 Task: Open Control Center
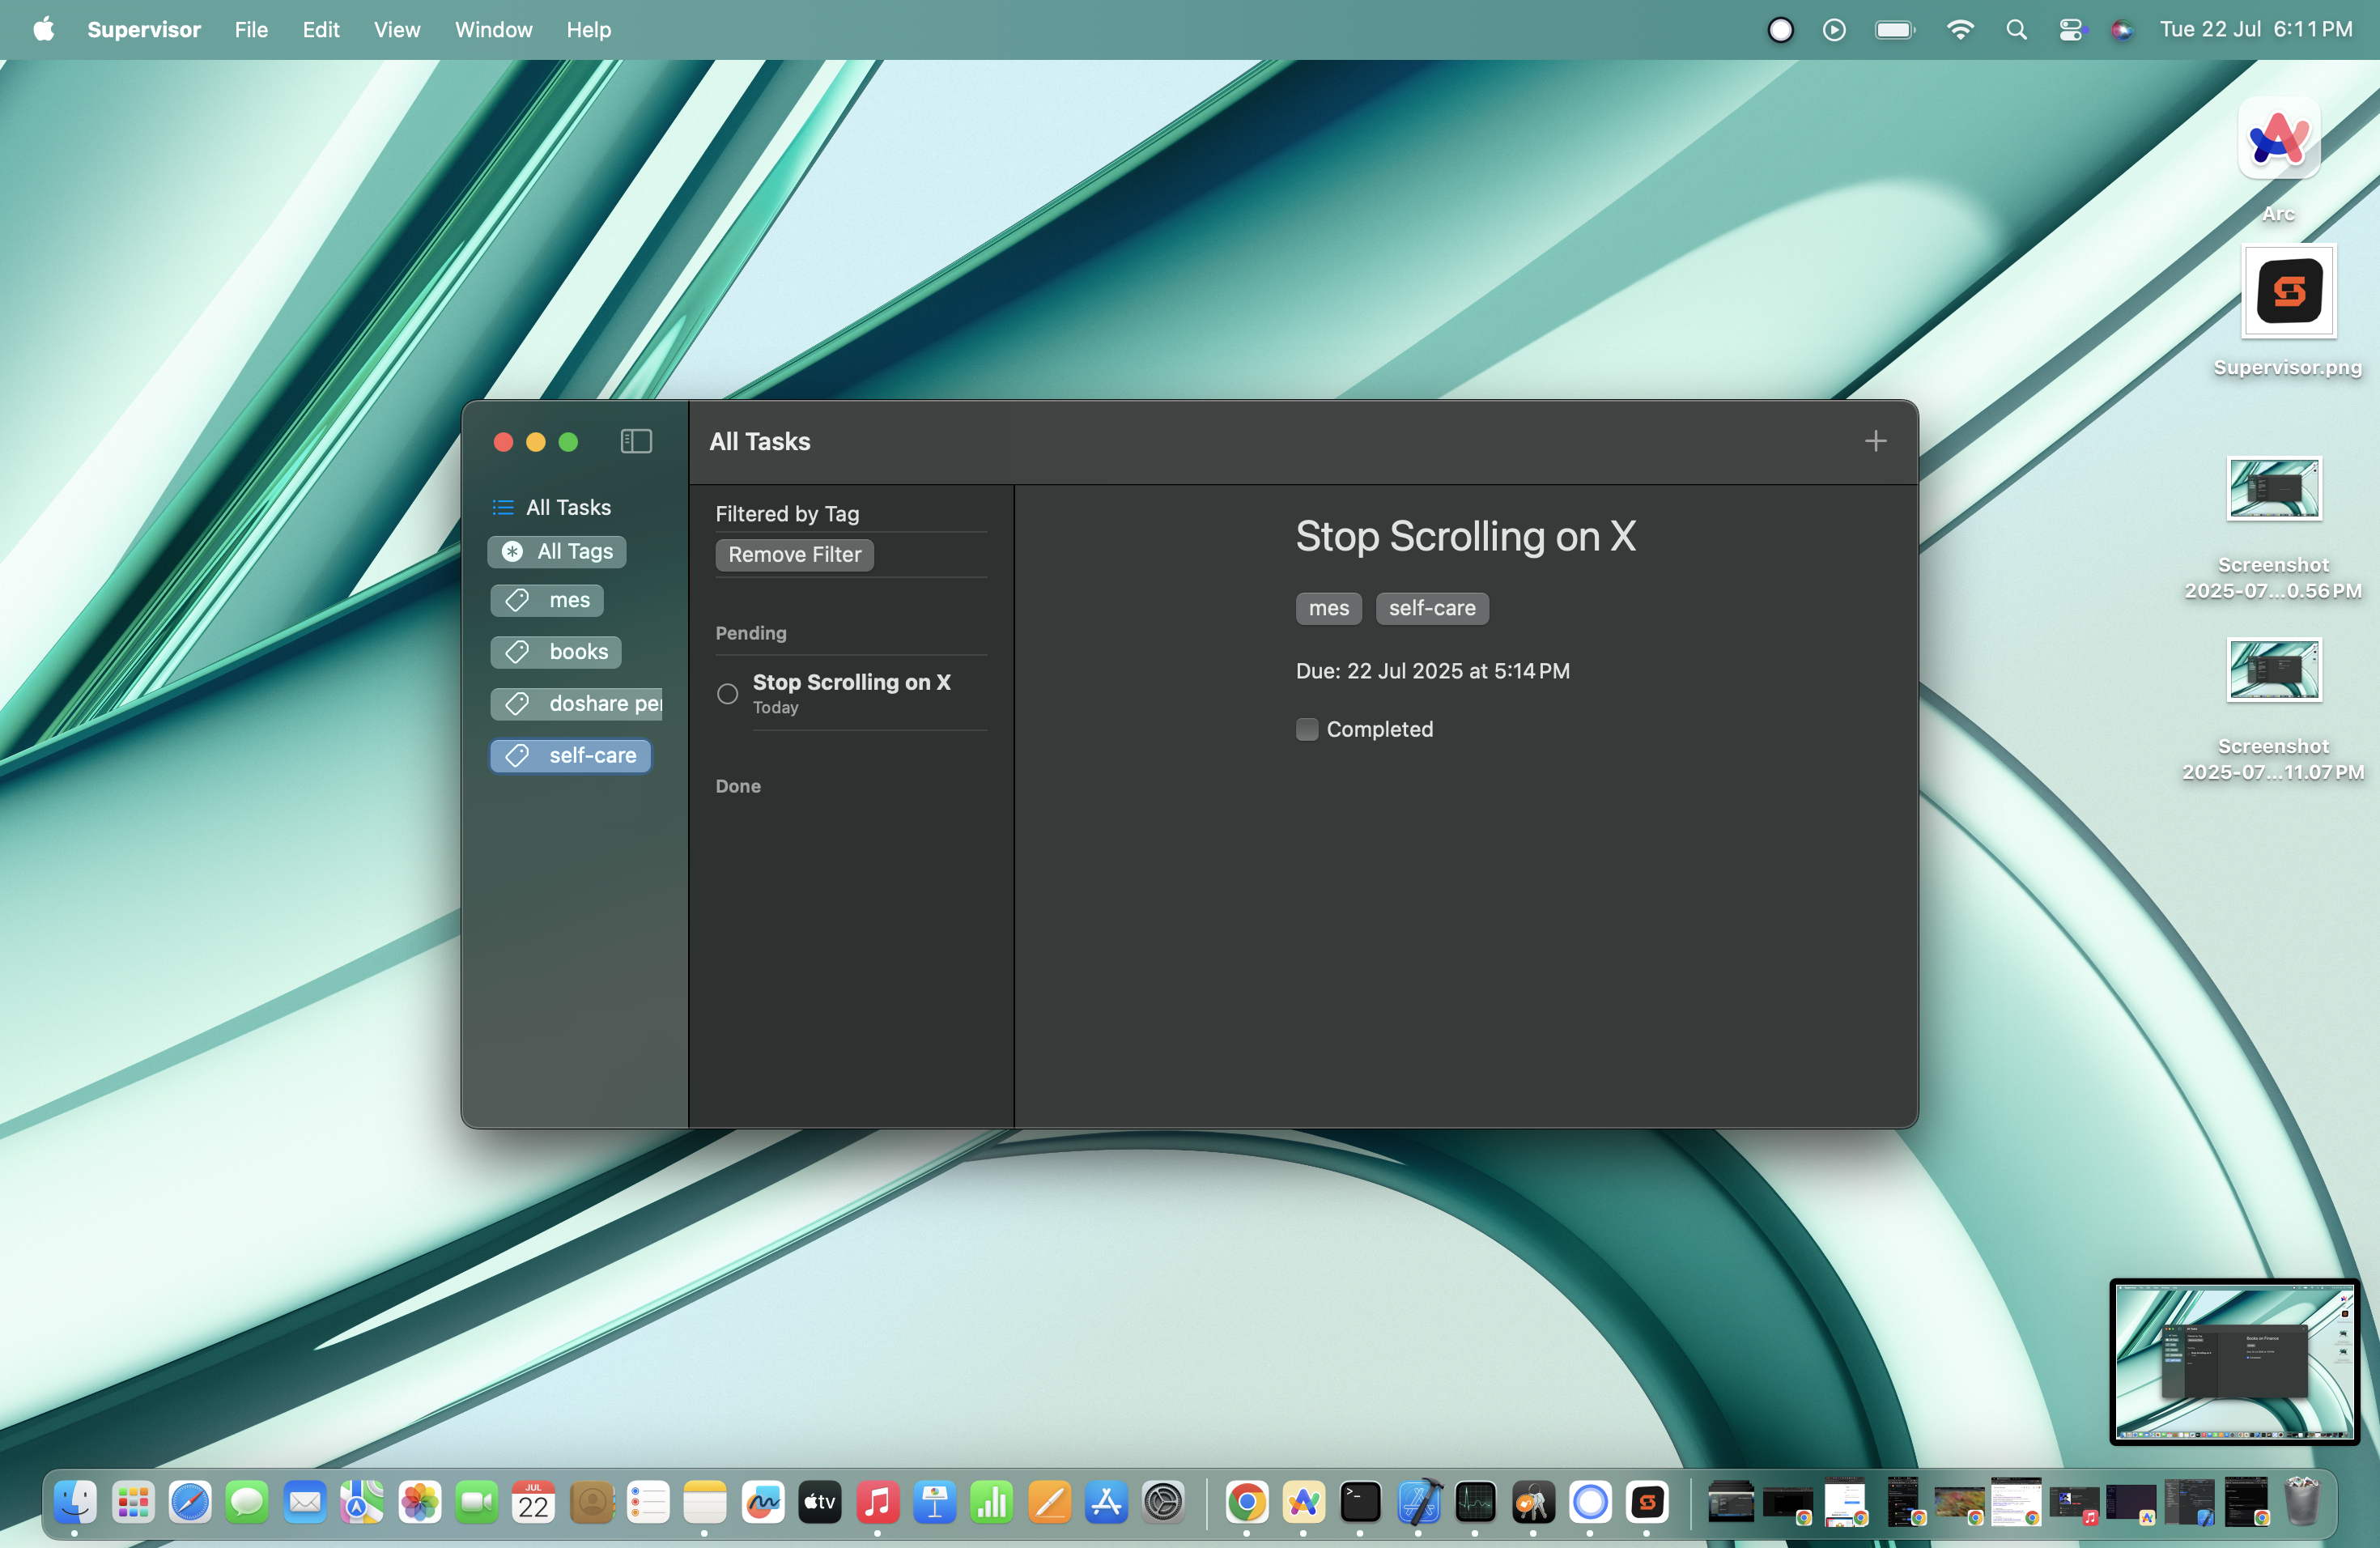coord(2071,30)
